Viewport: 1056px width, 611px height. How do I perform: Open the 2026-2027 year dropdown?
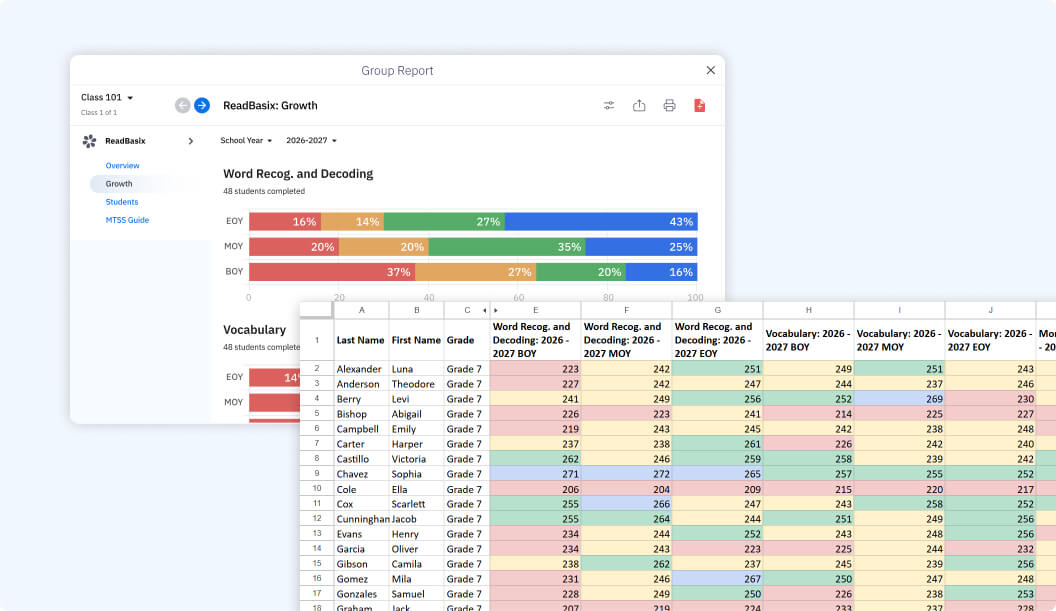(x=311, y=140)
